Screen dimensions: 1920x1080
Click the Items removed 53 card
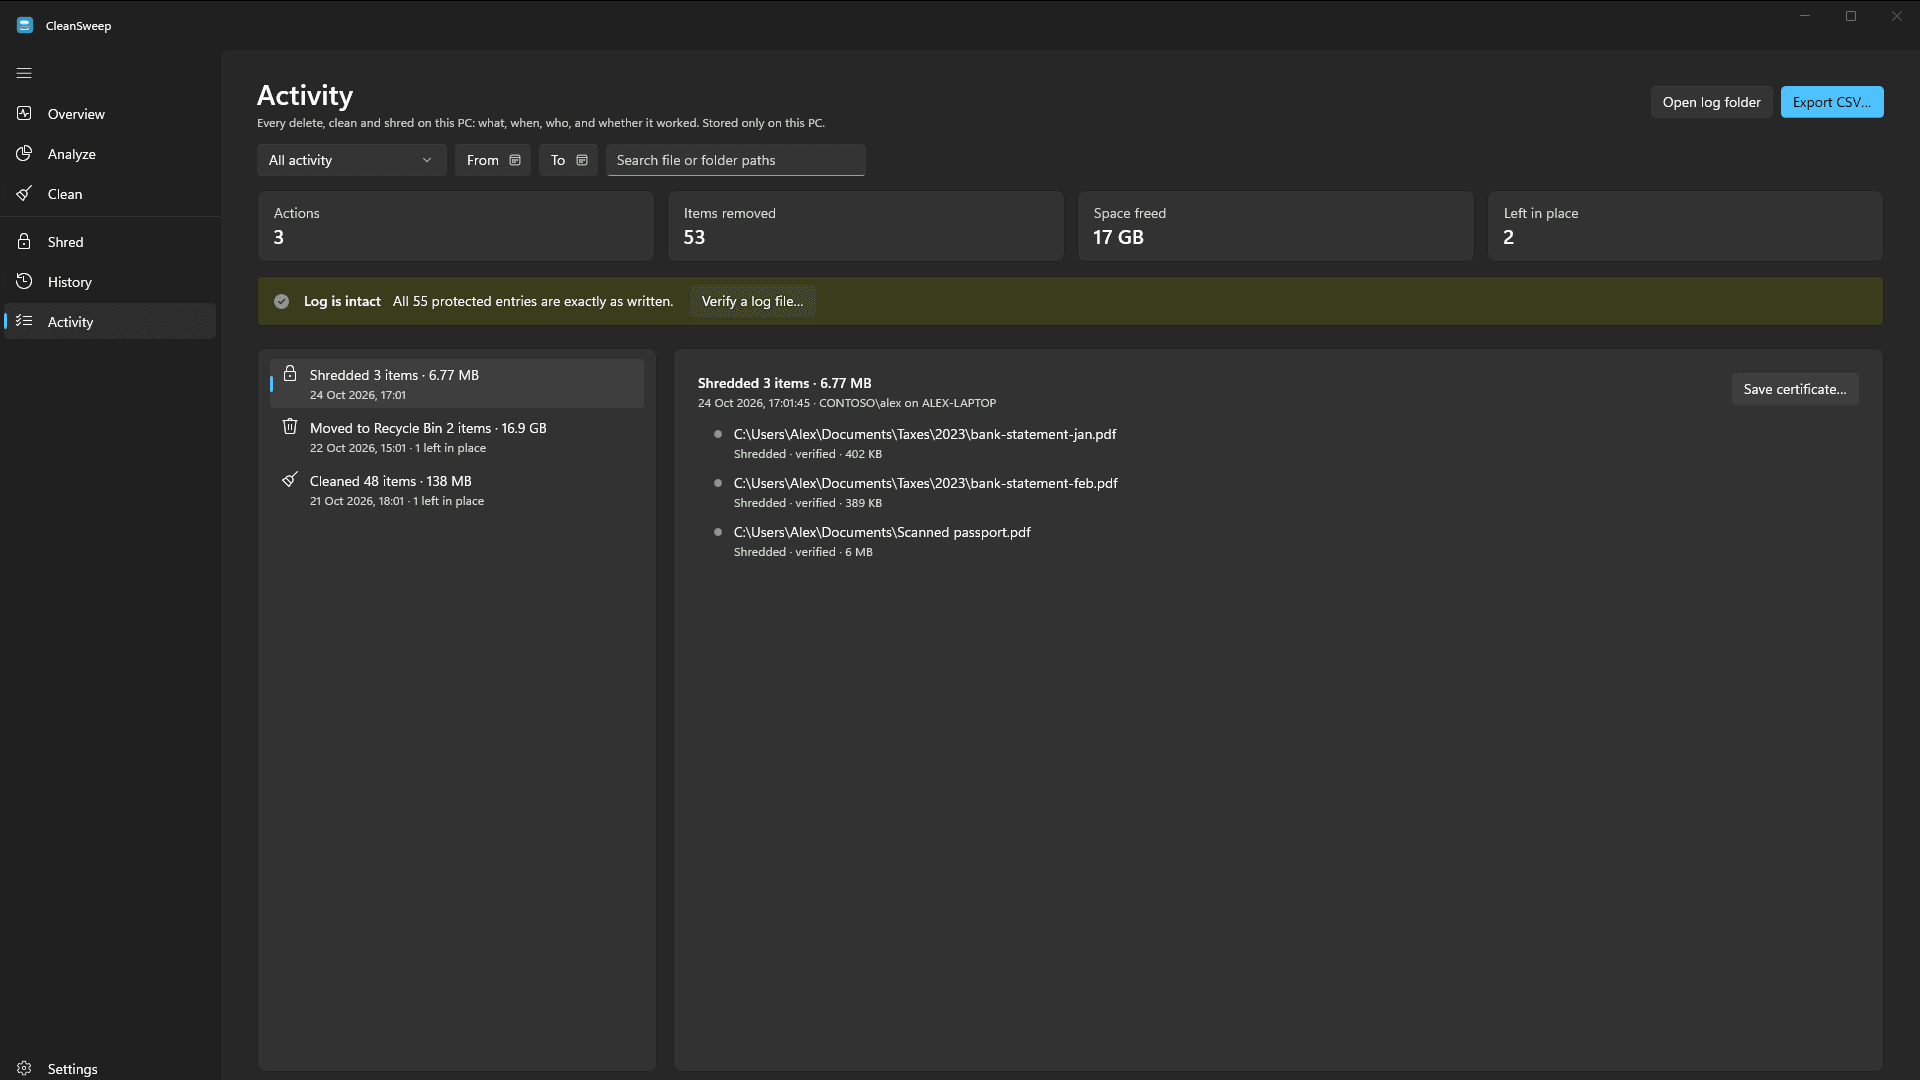[x=865, y=226]
